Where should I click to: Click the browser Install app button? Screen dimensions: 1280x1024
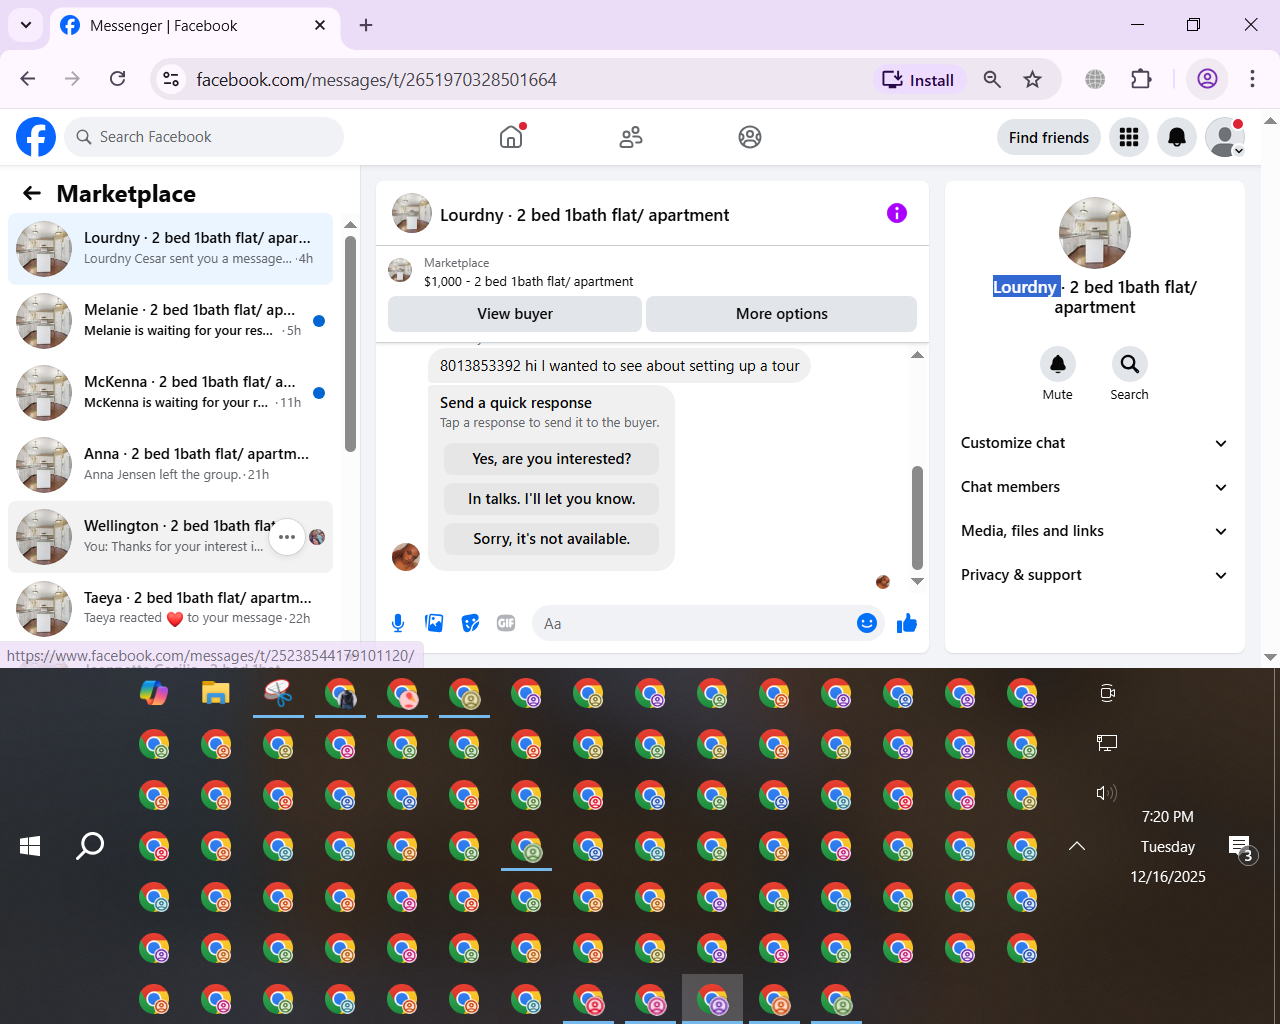(x=918, y=80)
